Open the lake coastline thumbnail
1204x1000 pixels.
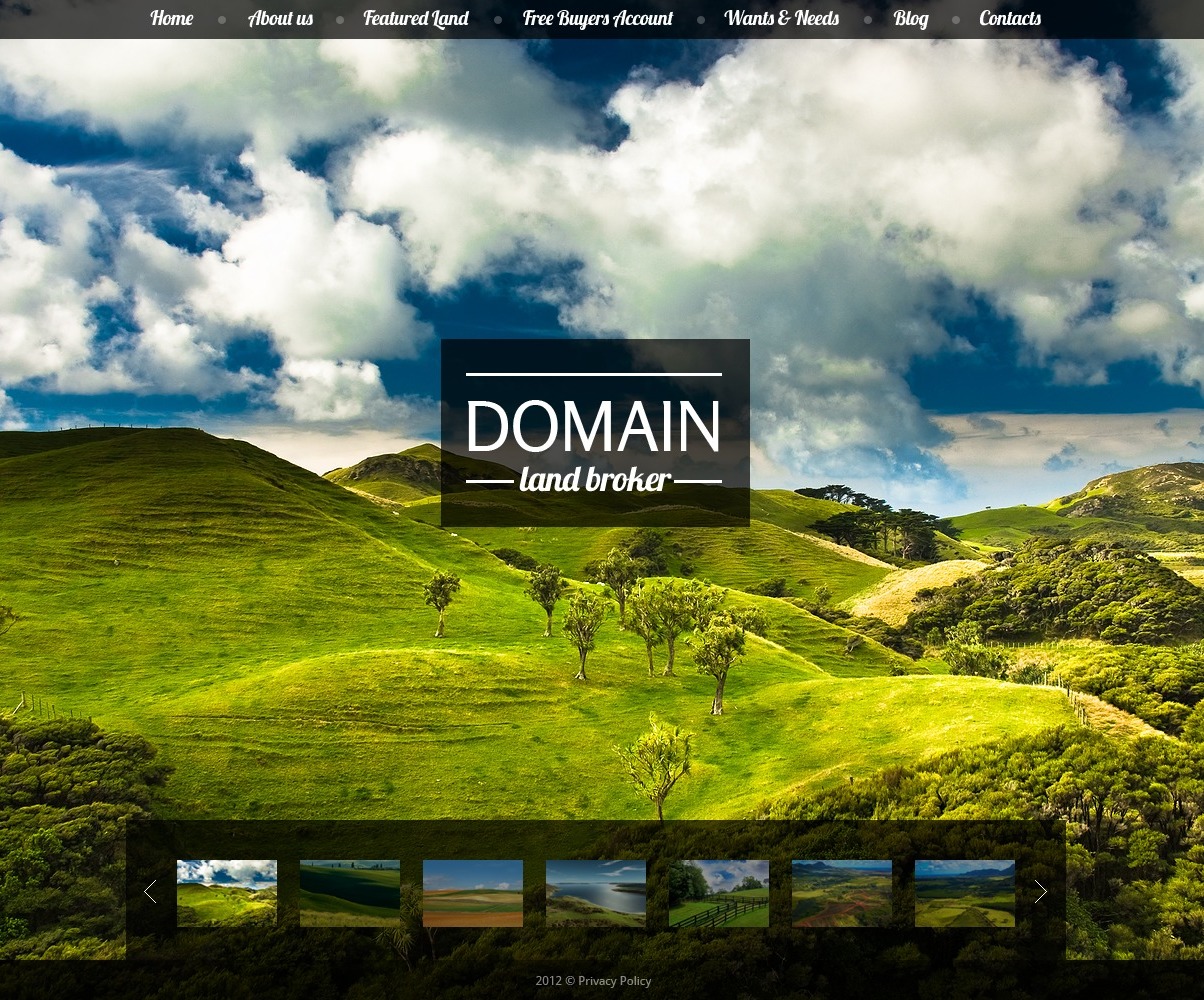pyautogui.click(x=595, y=891)
